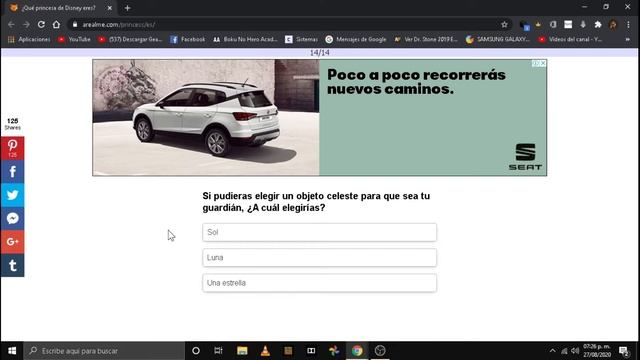
Task: Click the 'Escribe aquí para buscar' search box
Action: pyautogui.click(x=104, y=351)
